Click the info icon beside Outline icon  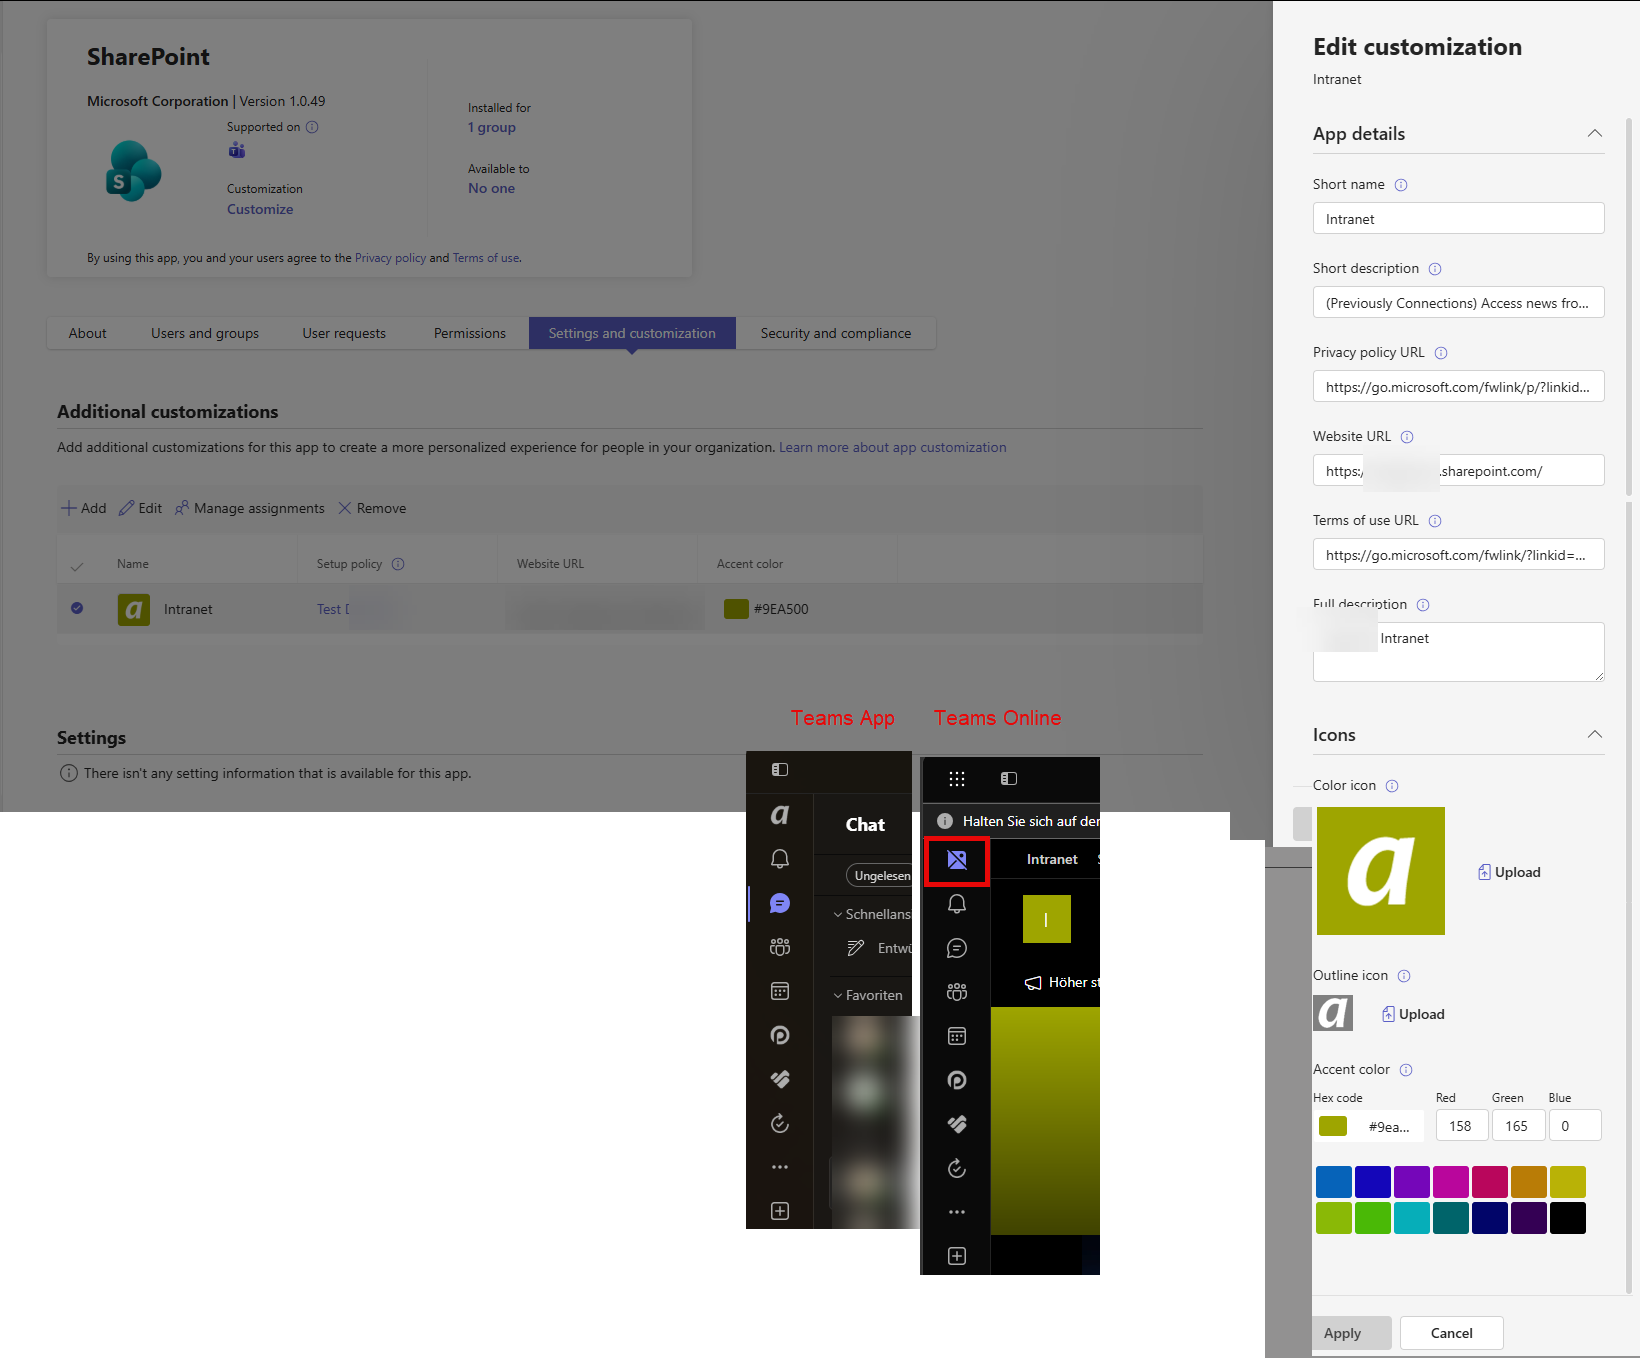click(x=1404, y=976)
